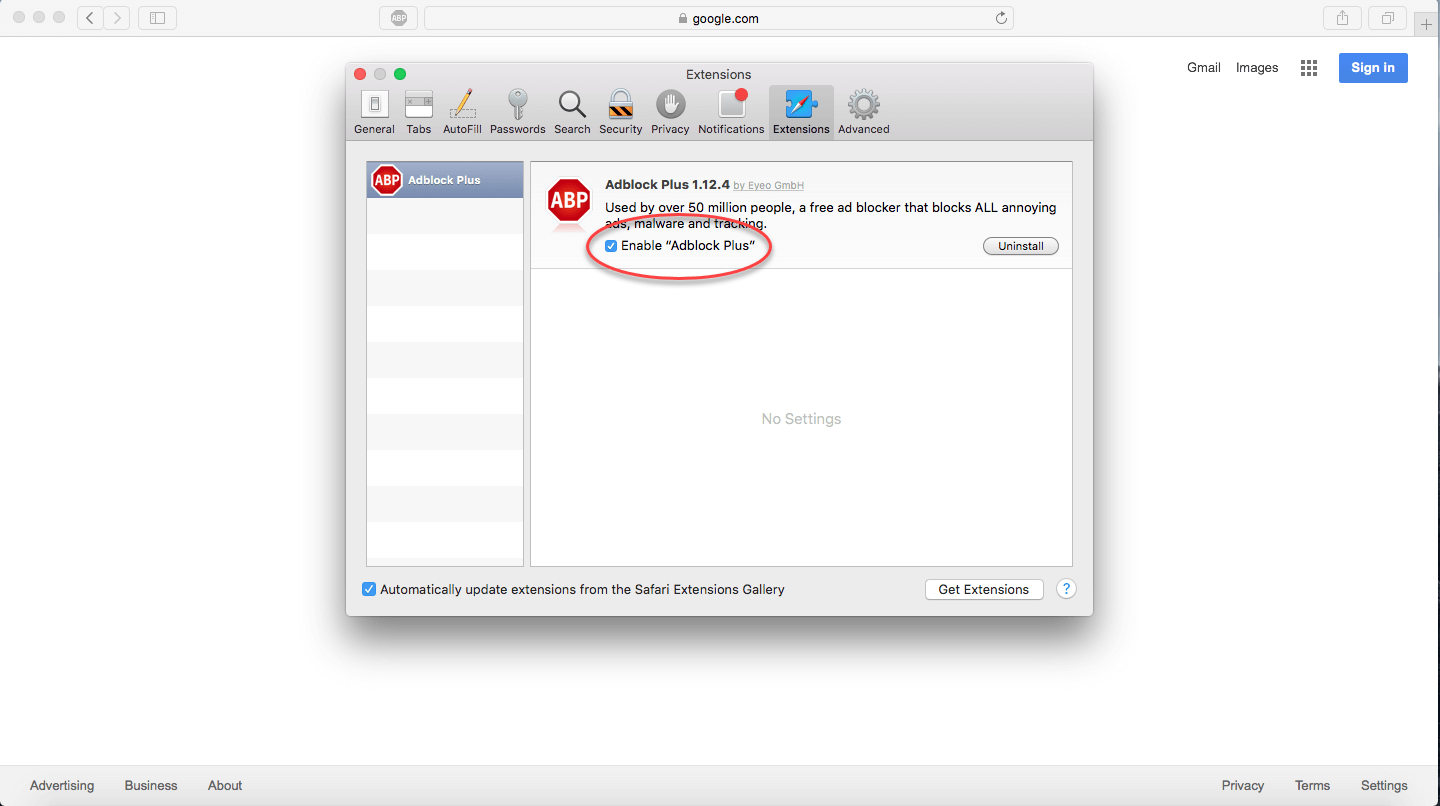The width and height of the screenshot is (1440, 806).
Task: Open Advanced preferences gear
Action: tap(863, 112)
